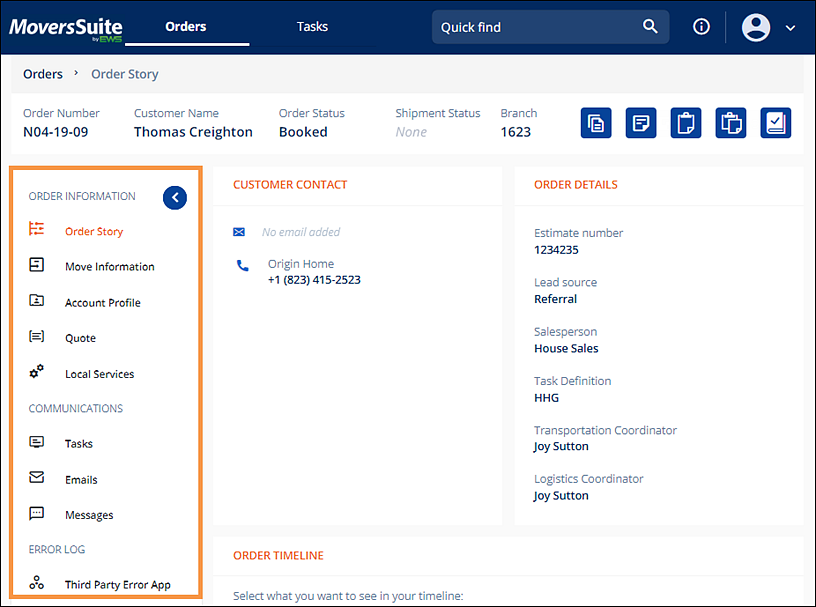
Task: Collapse the Order Information panel
Action: (x=175, y=197)
